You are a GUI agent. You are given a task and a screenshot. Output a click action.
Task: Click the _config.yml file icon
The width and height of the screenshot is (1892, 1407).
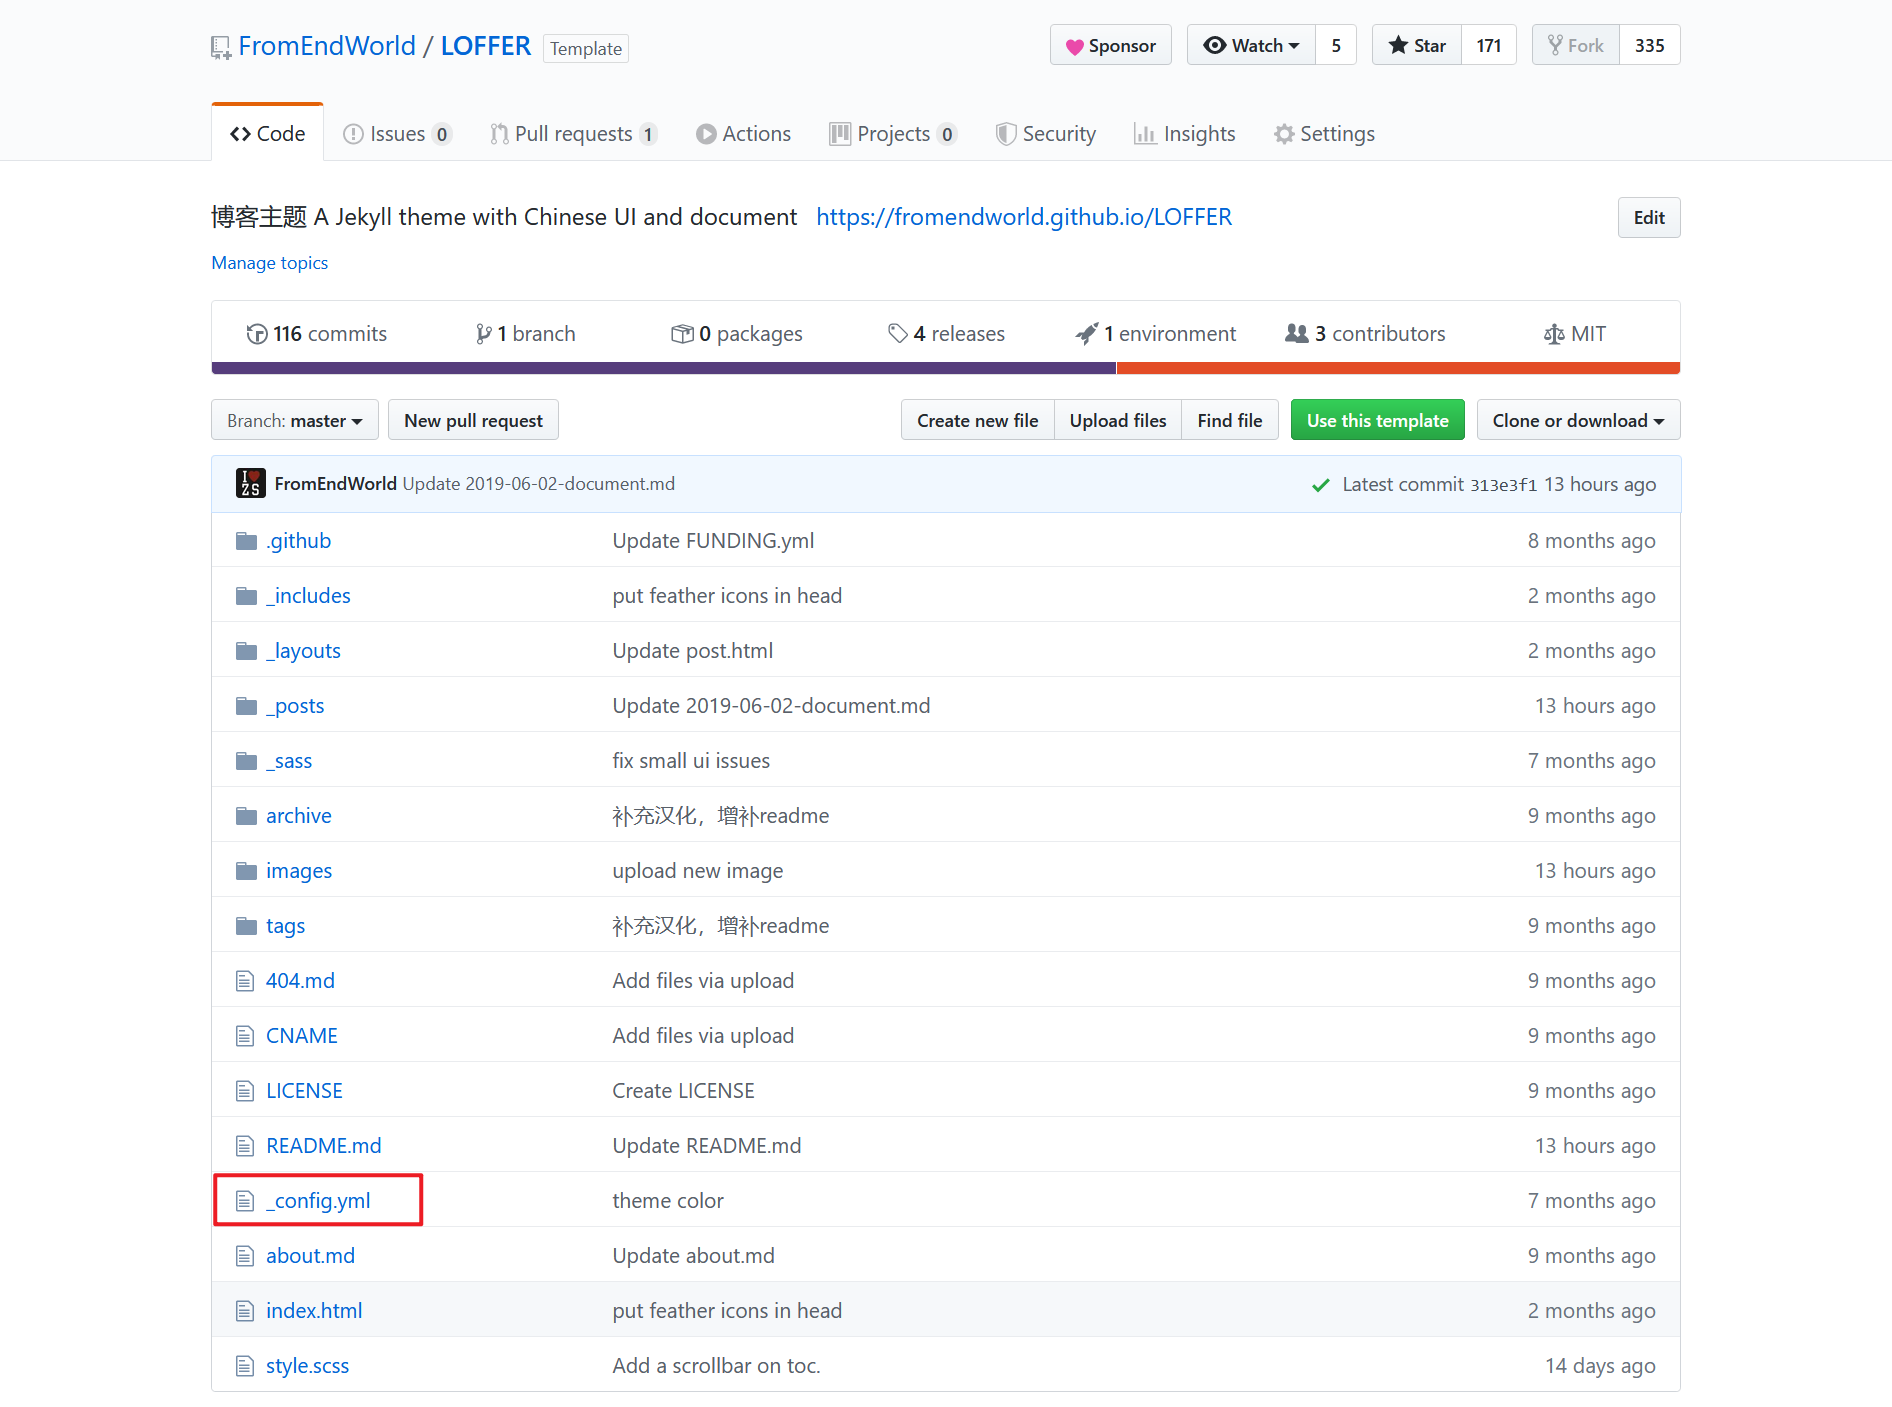[x=245, y=1201]
